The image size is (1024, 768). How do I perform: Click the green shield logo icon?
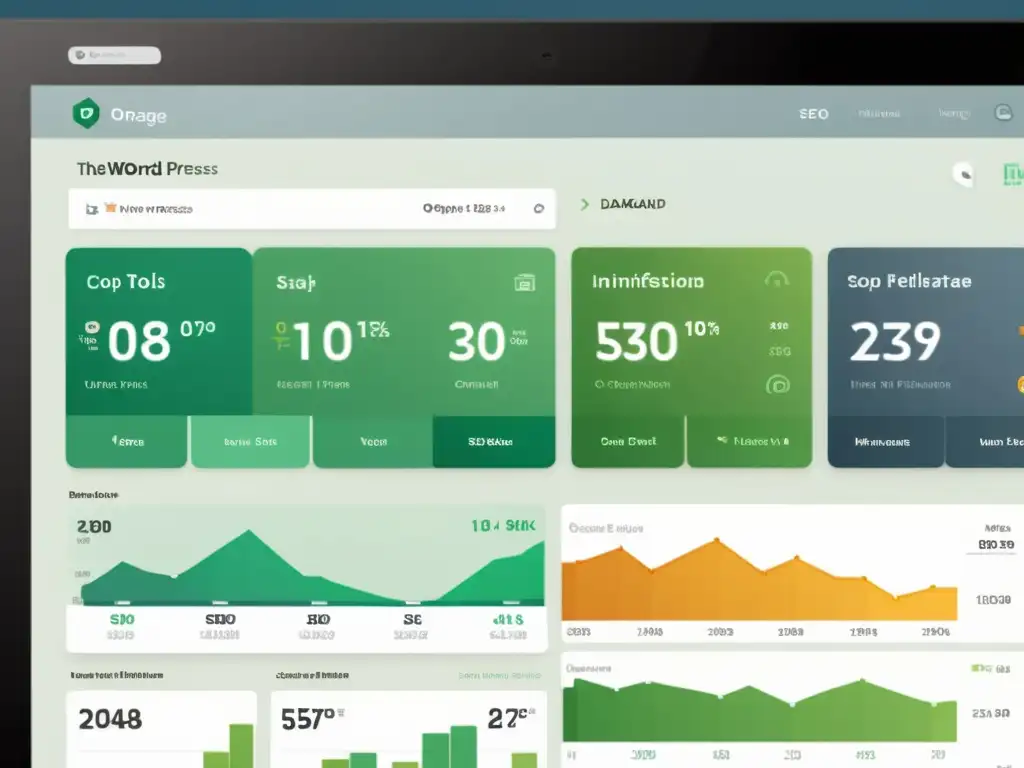(87, 115)
